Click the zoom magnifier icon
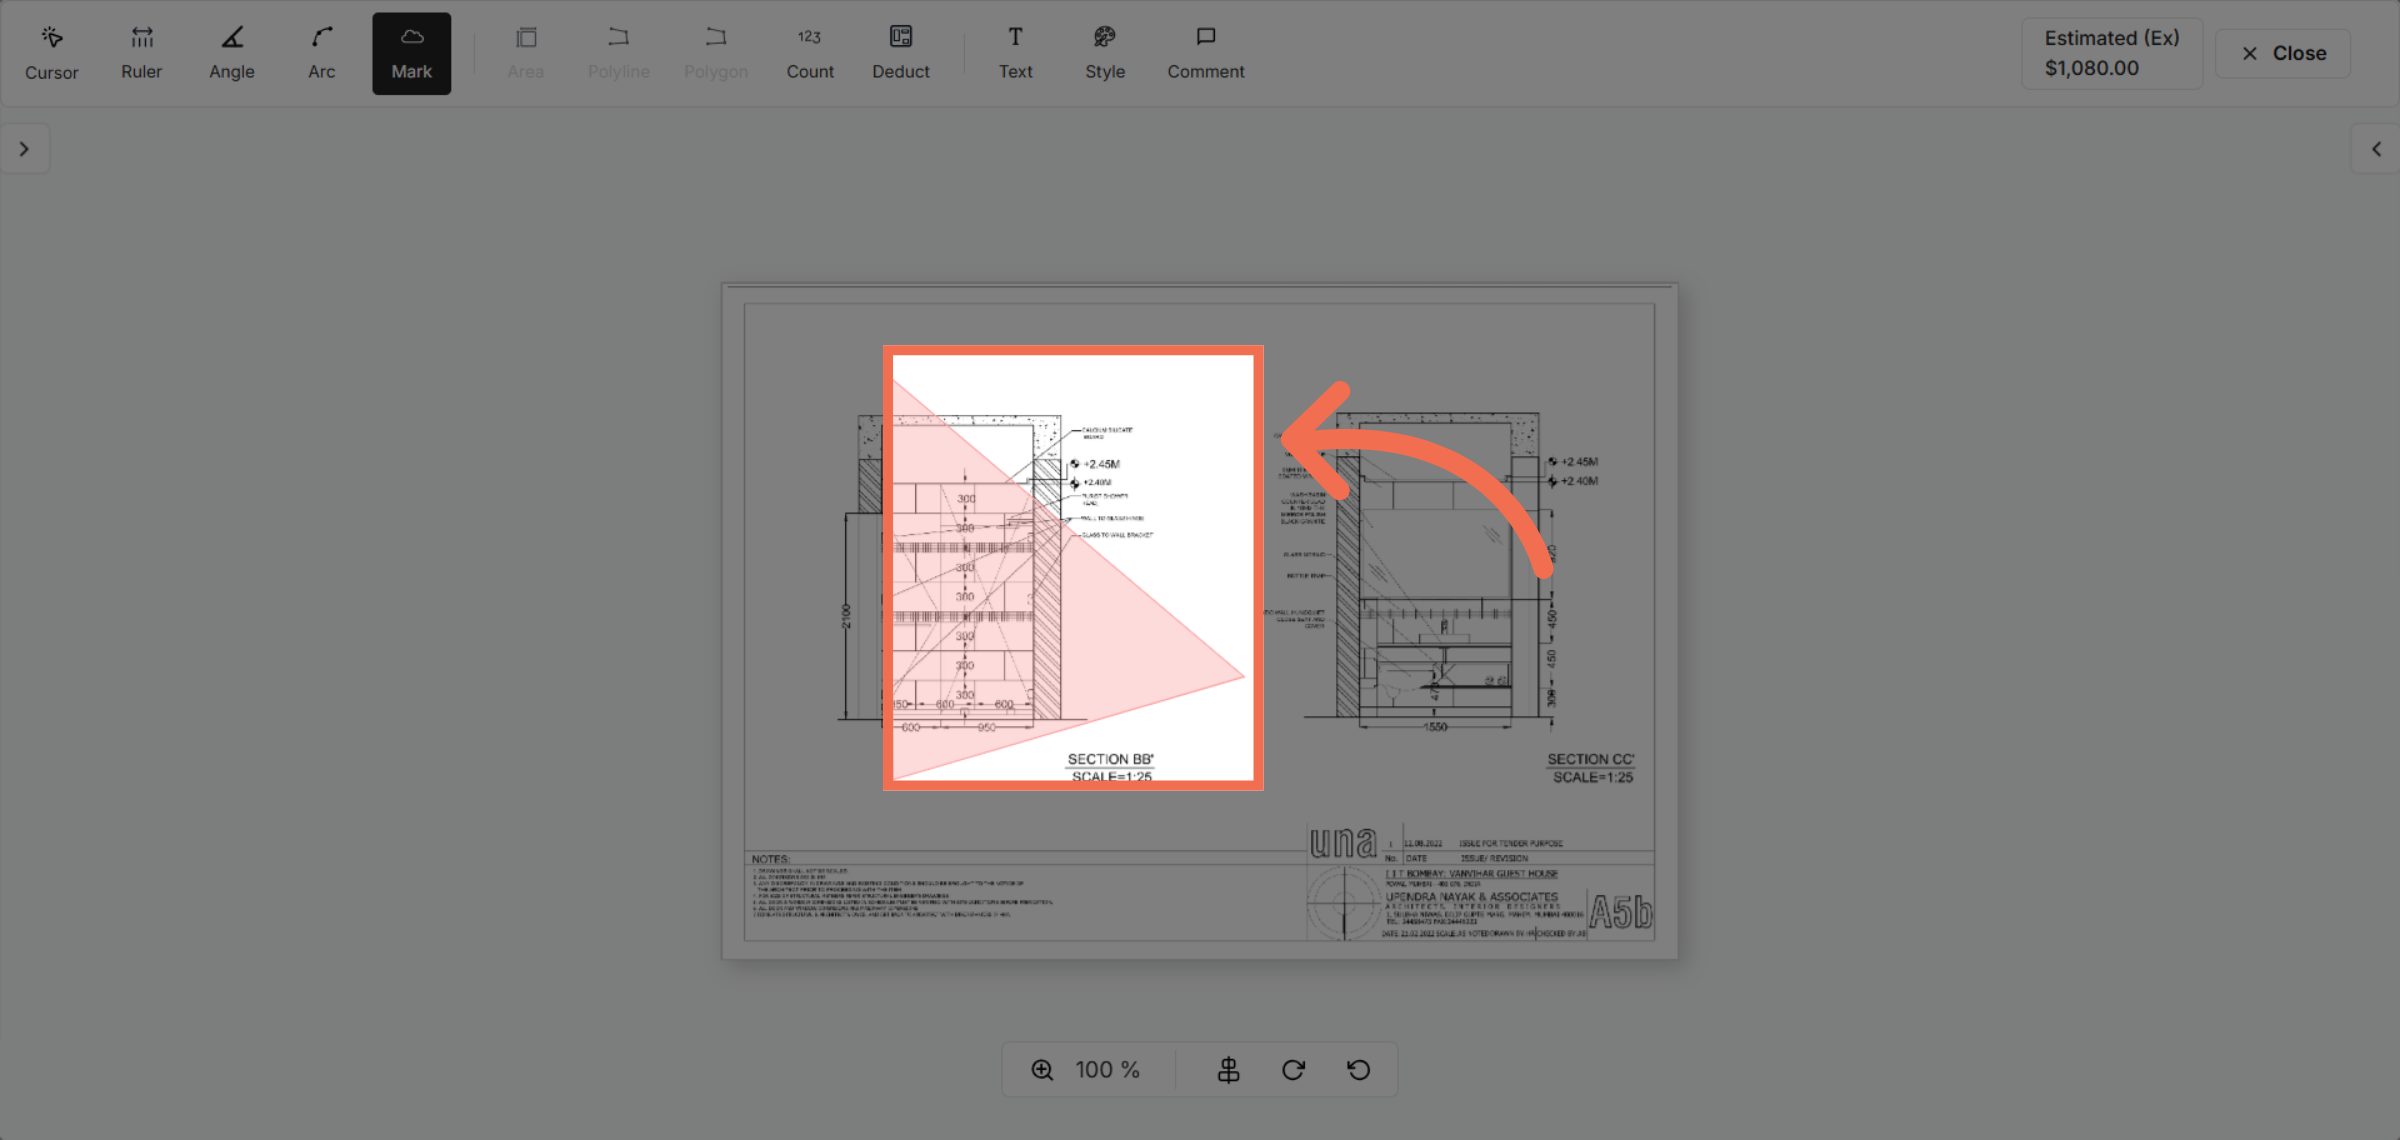 [x=1042, y=1069]
